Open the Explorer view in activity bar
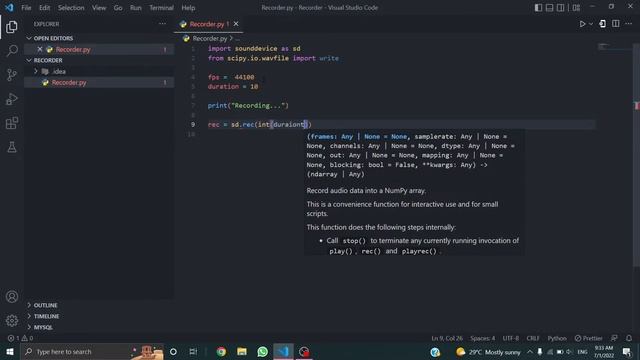Viewport: 640px width, 360px height. click(x=11, y=27)
